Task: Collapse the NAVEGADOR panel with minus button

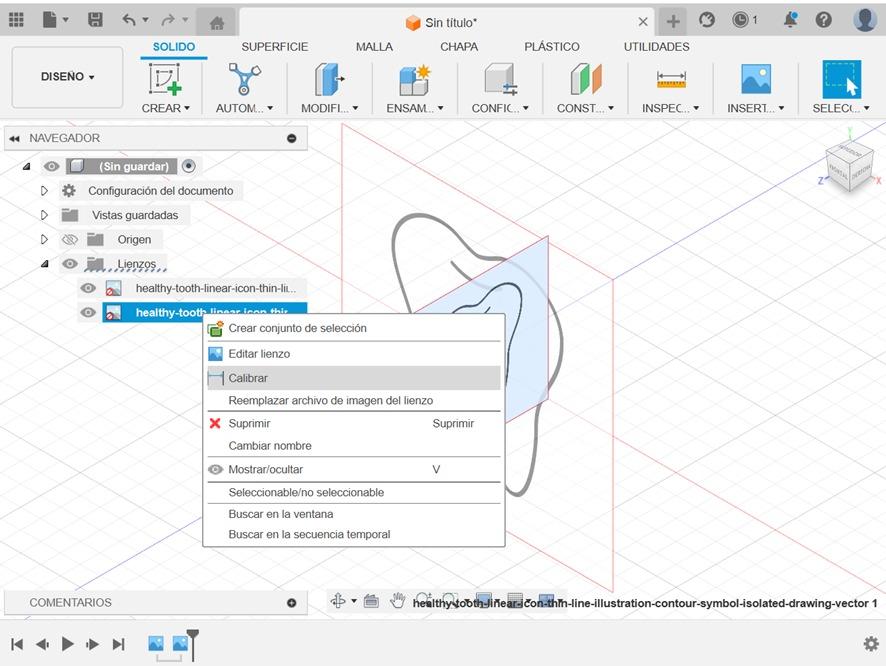Action: (292, 138)
